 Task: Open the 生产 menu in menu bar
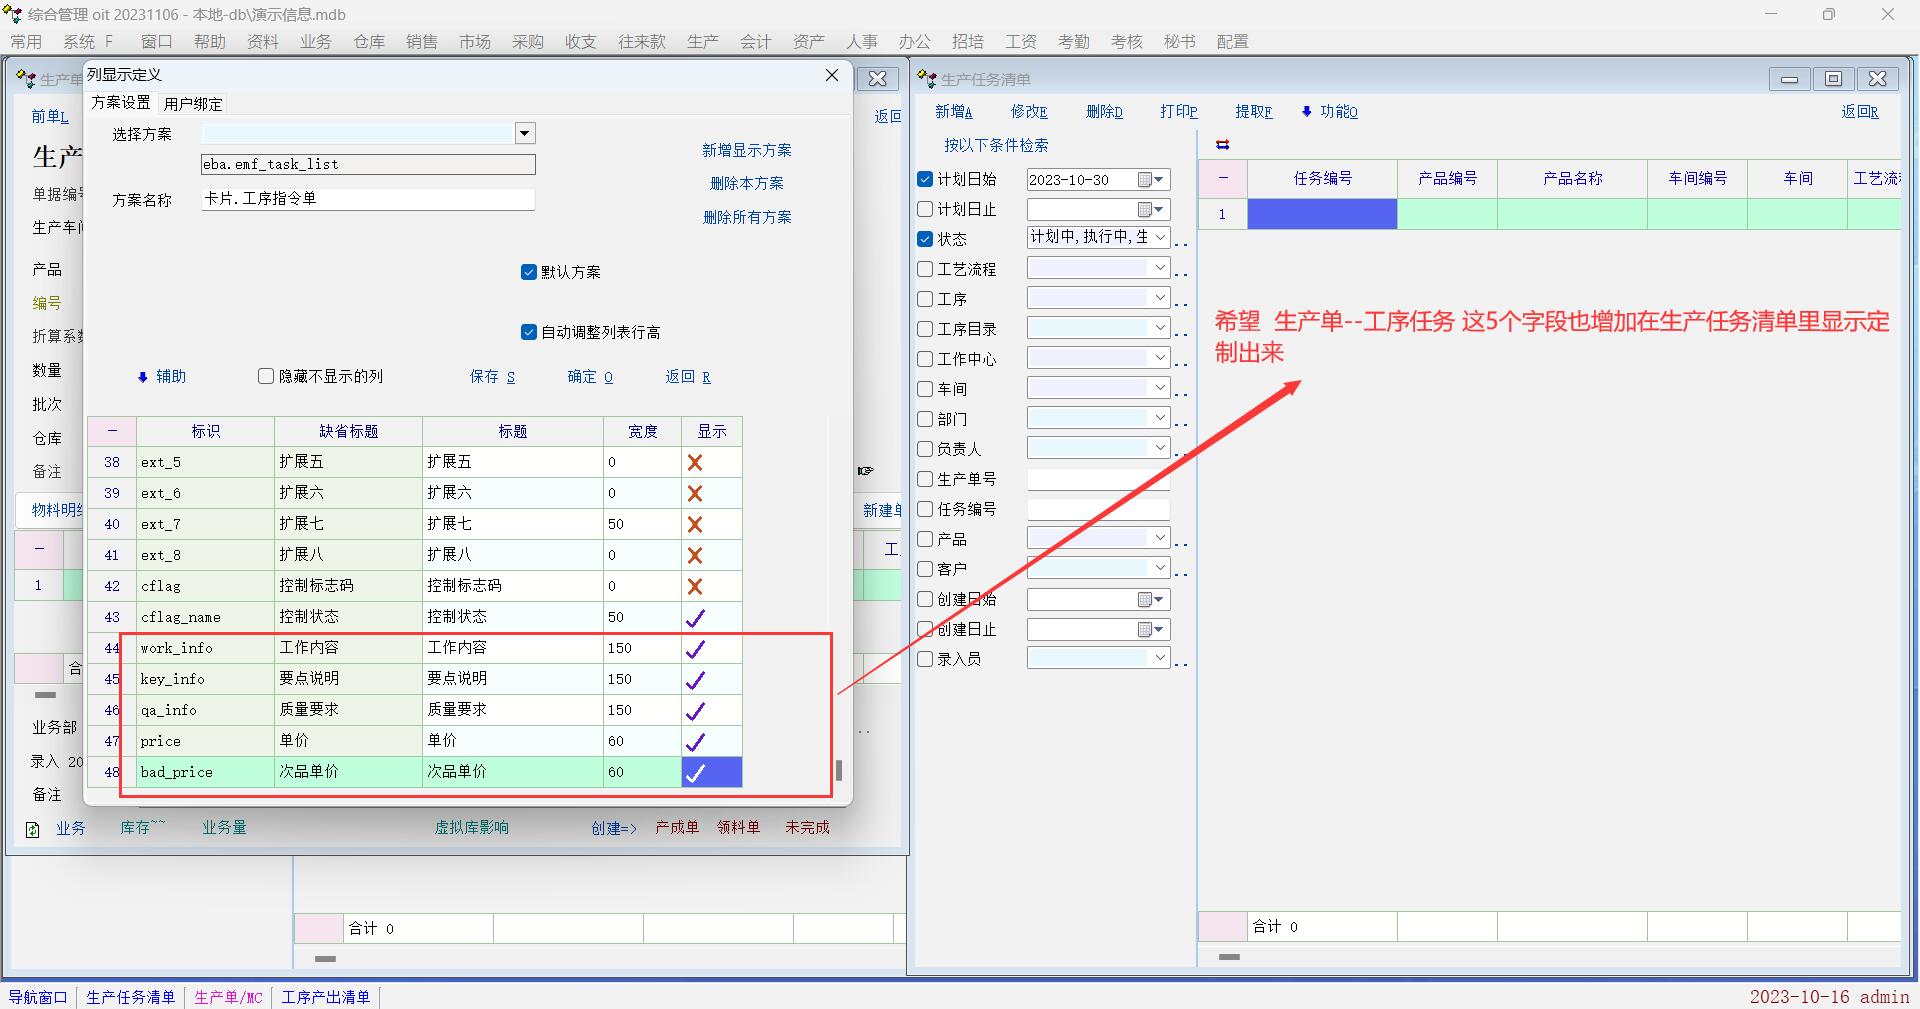click(702, 42)
